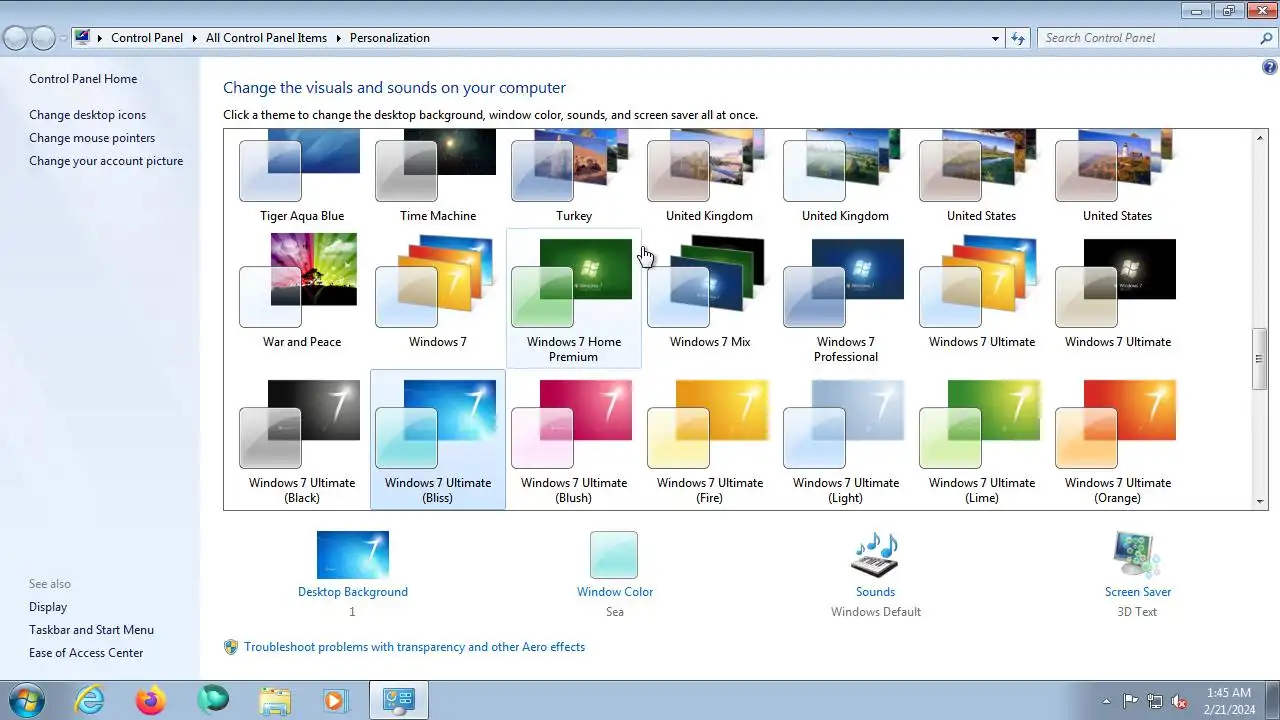1280x720 pixels.
Task: Show hidden tray icons arrow
Action: (x=1106, y=701)
